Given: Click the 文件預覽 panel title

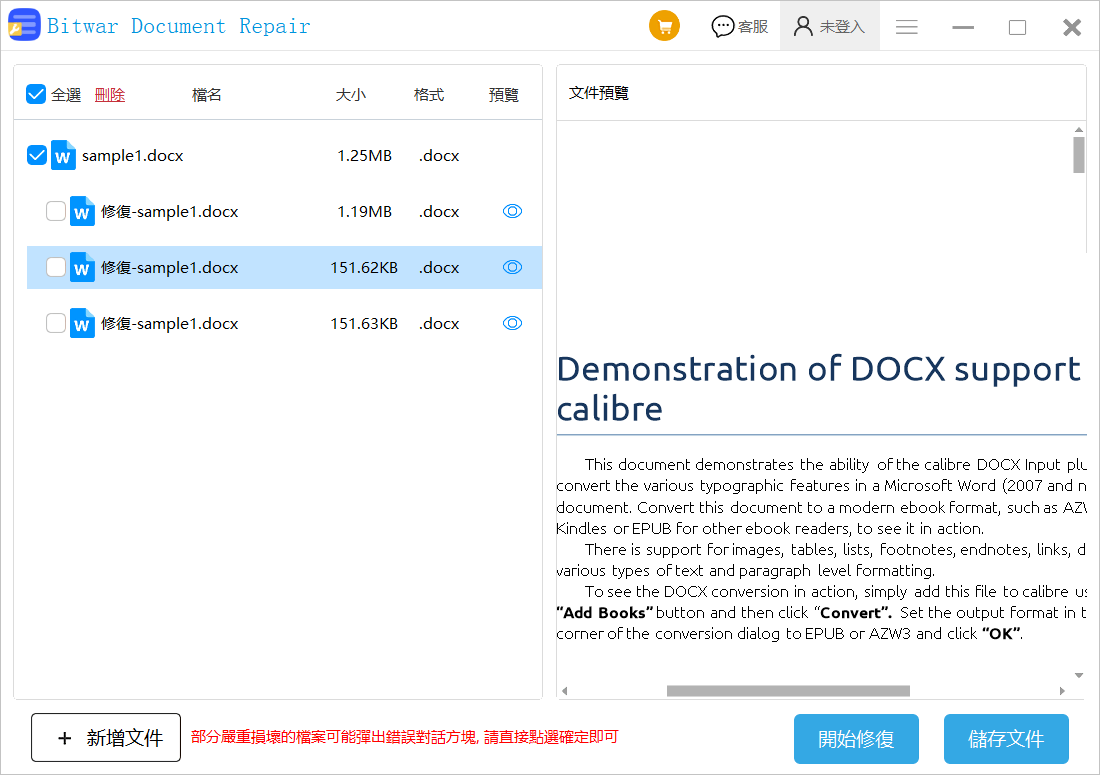Looking at the screenshot, I should 598,93.
